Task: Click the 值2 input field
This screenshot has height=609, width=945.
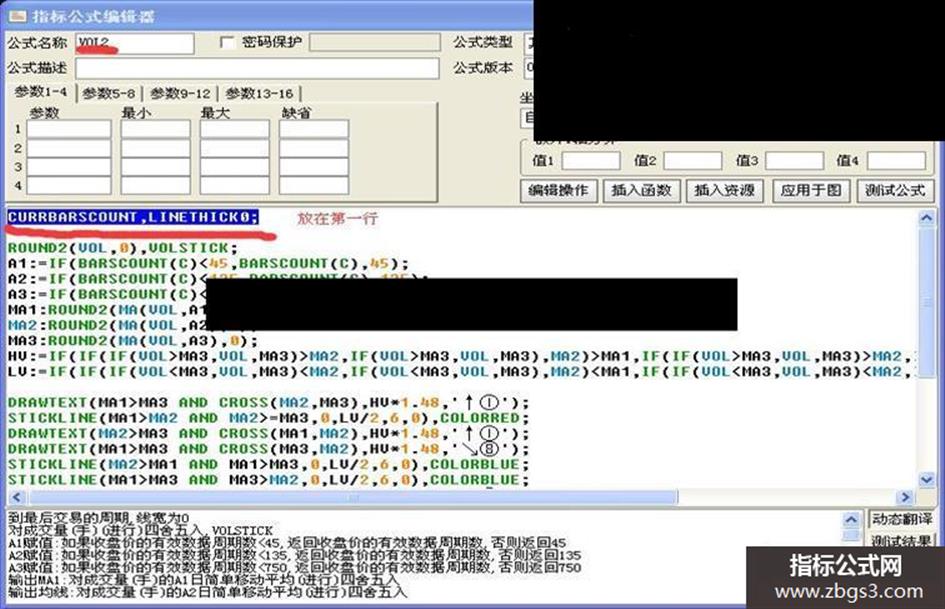Action: click(x=692, y=160)
